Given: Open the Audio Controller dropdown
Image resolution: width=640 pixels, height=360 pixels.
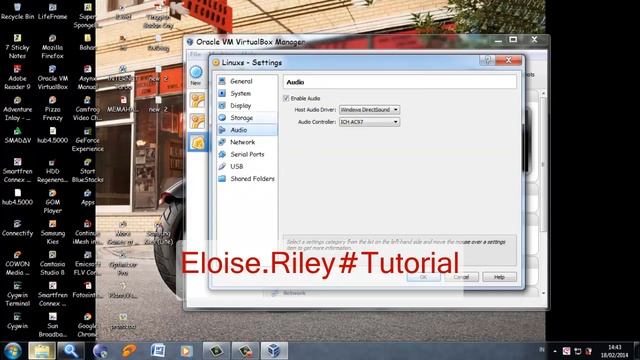Looking at the screenshot, I should (369, 122).
